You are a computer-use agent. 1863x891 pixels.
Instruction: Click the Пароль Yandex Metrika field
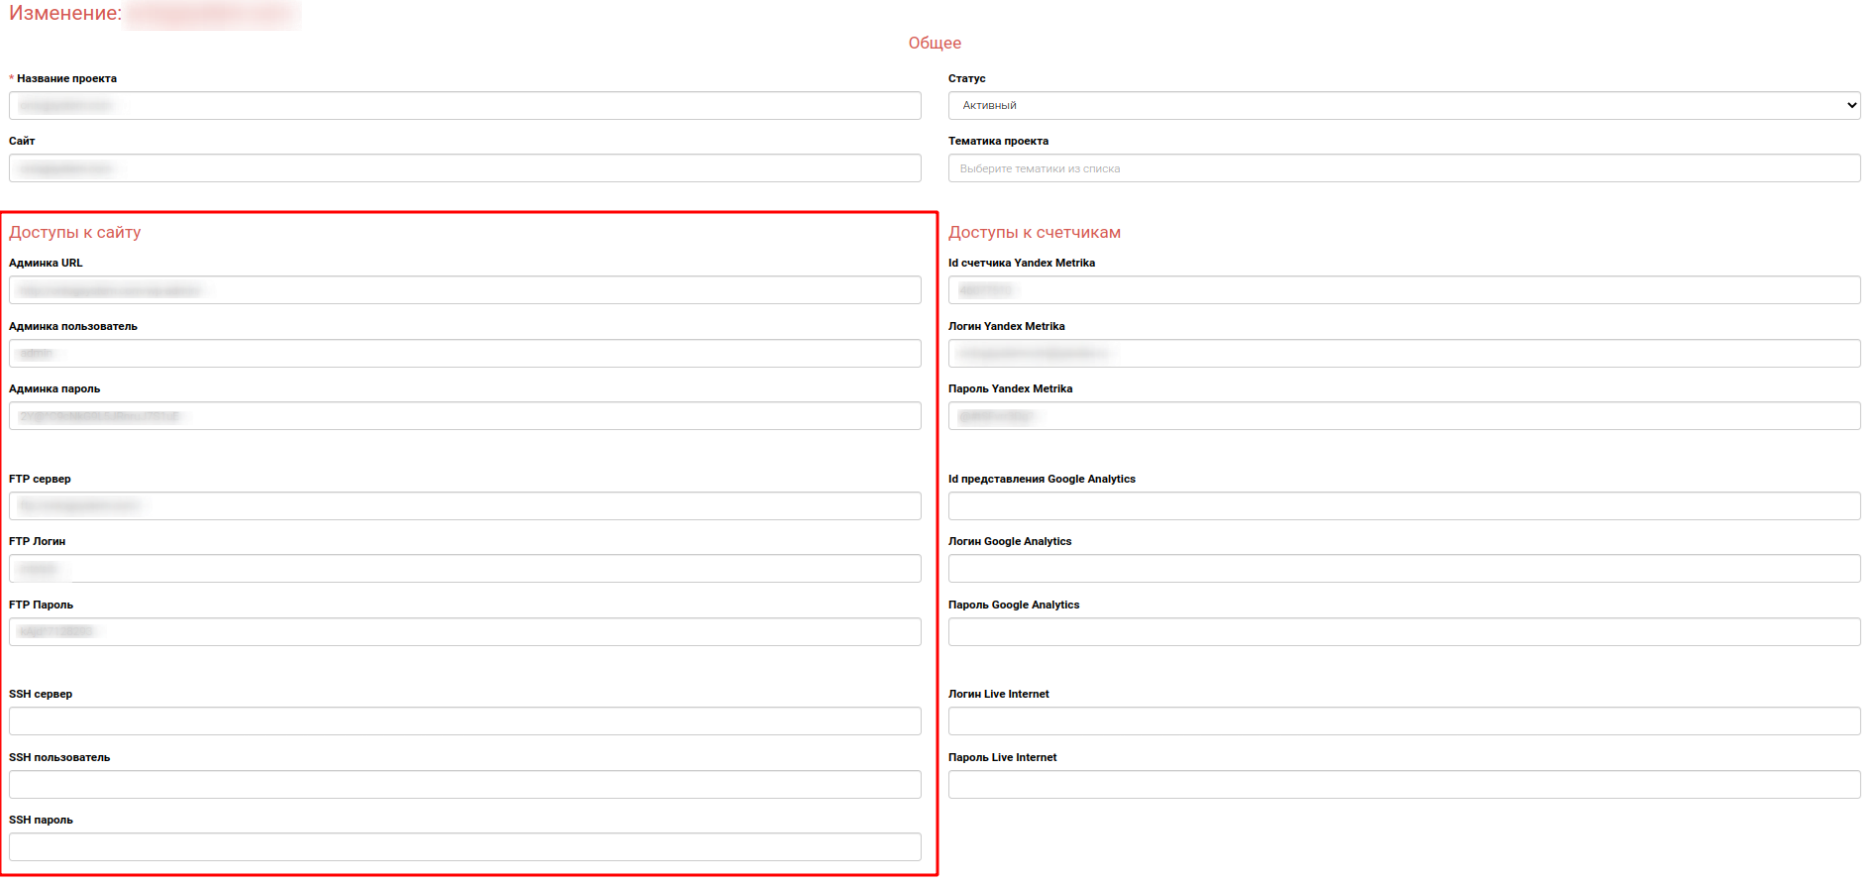pos(1403,416)
